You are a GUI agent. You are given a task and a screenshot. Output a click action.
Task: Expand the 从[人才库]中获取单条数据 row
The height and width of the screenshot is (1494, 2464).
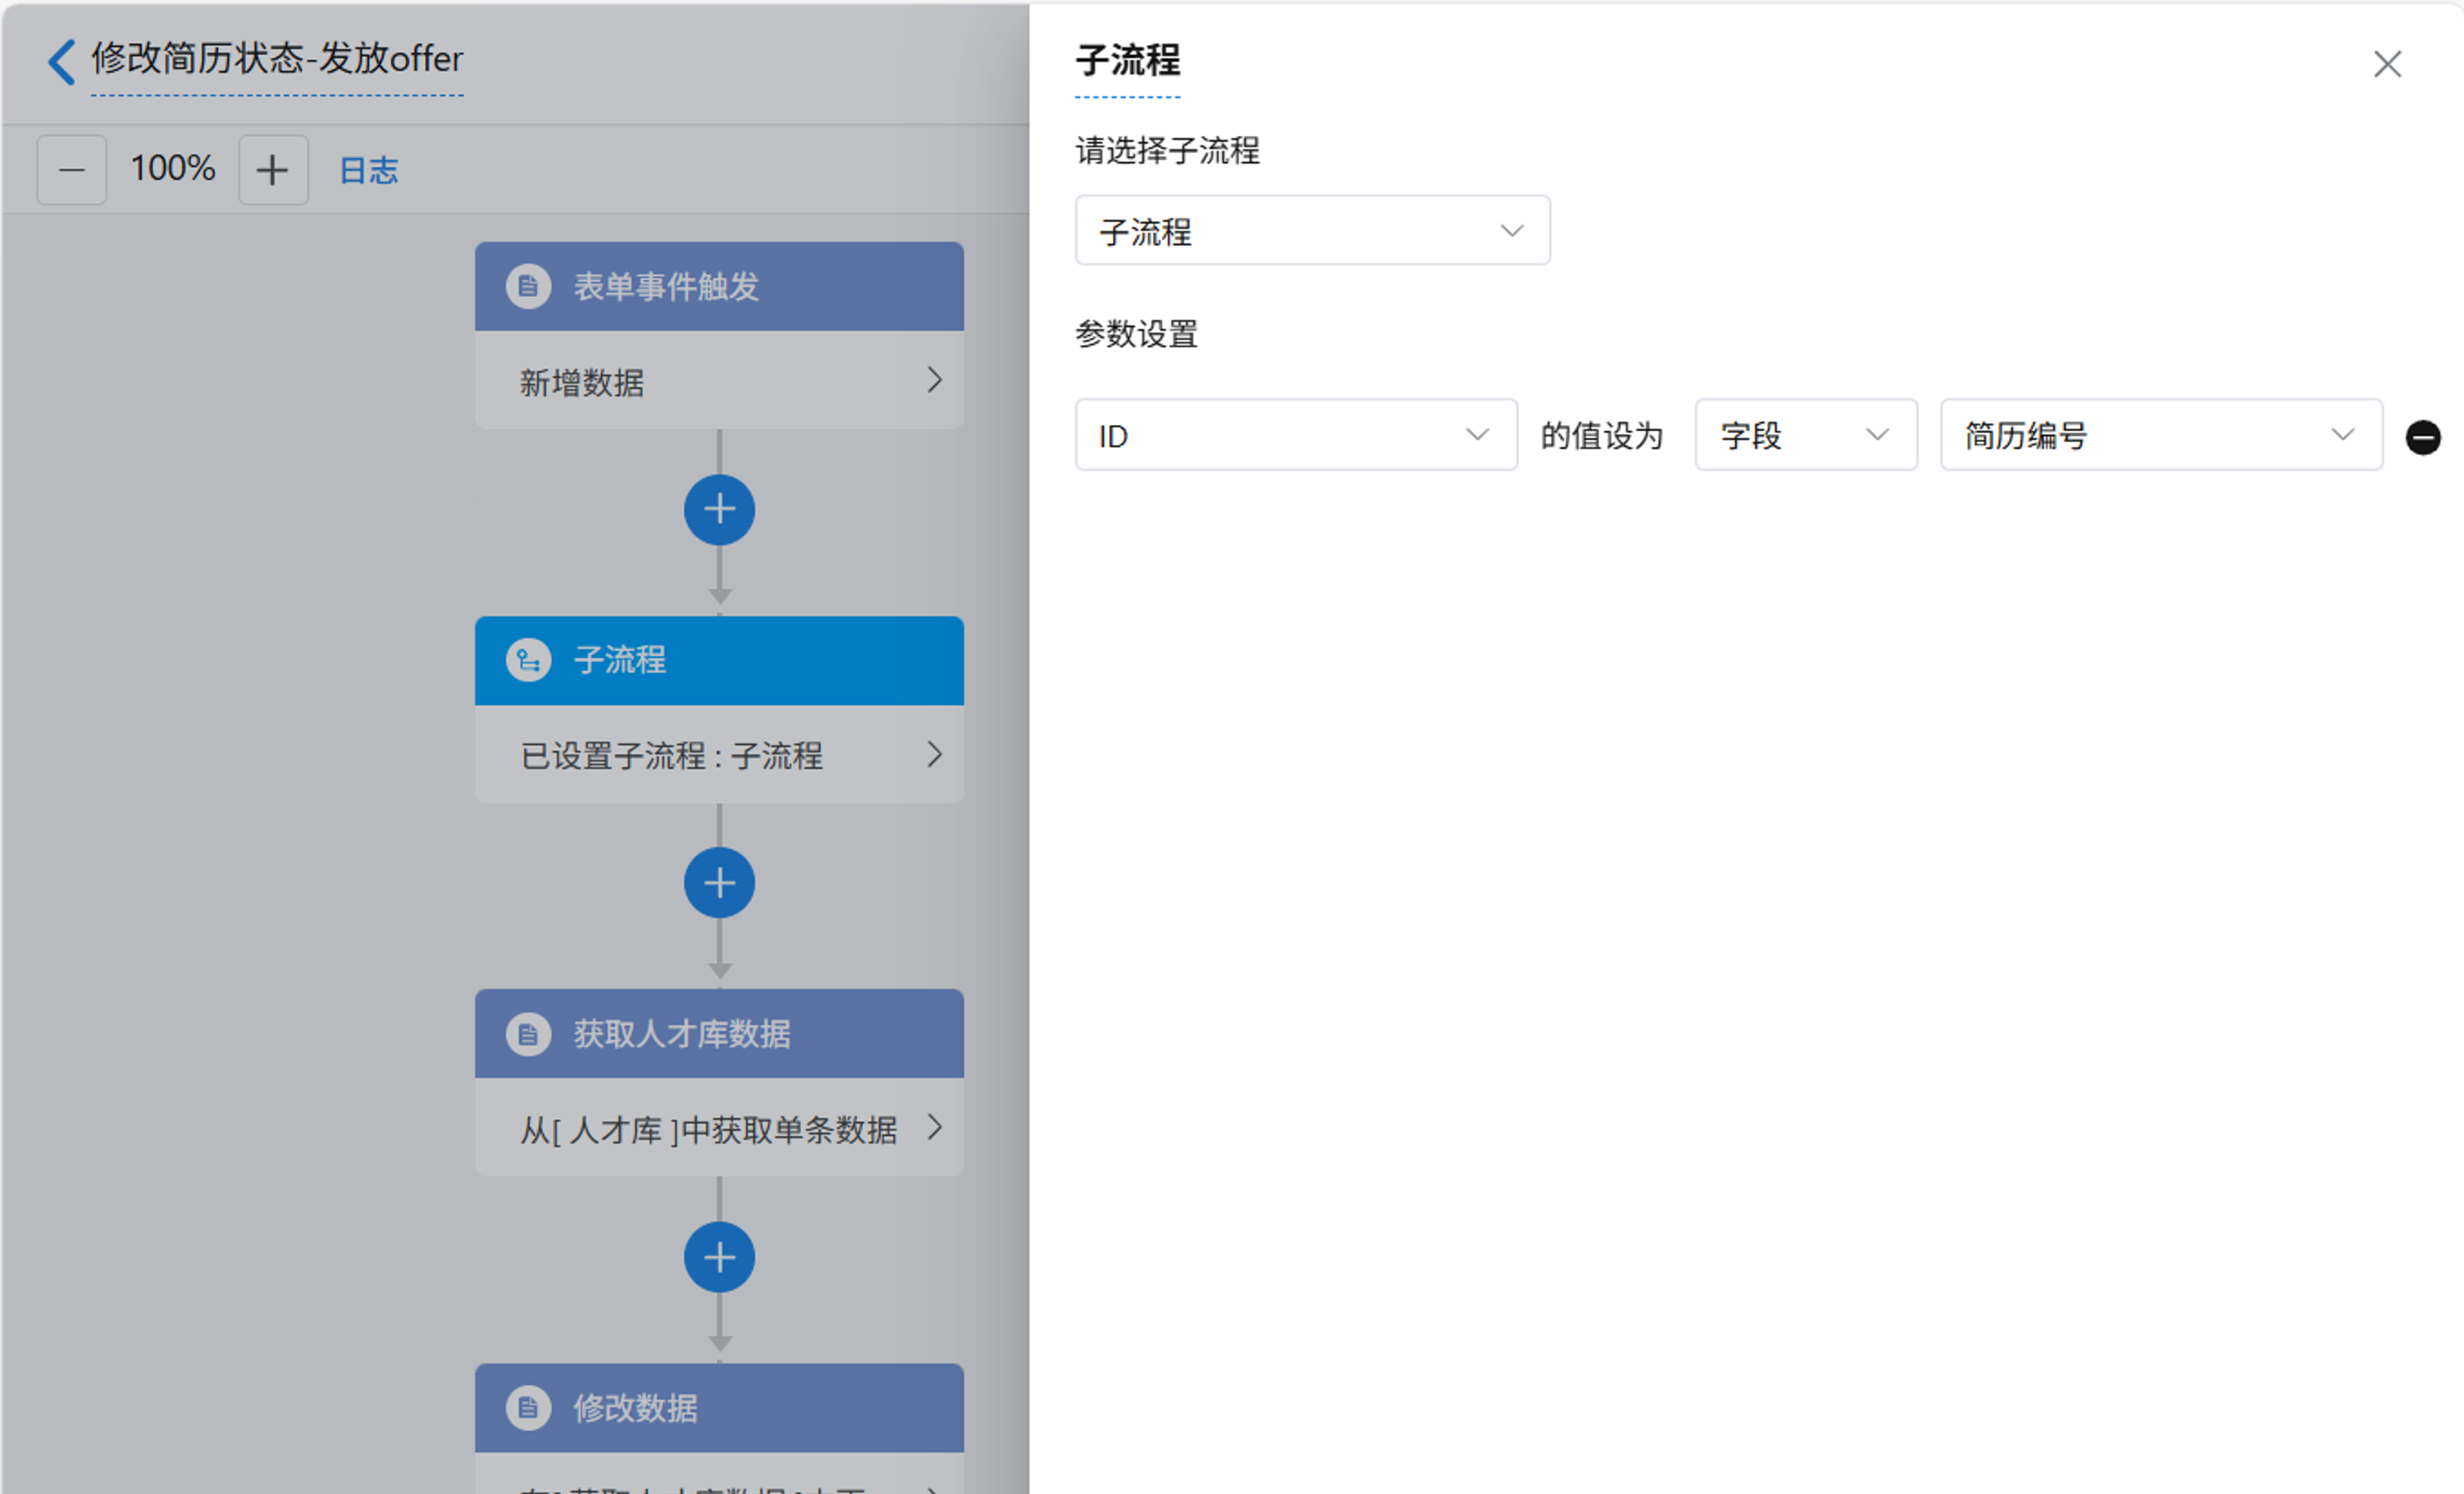[x=719, y=1128]
